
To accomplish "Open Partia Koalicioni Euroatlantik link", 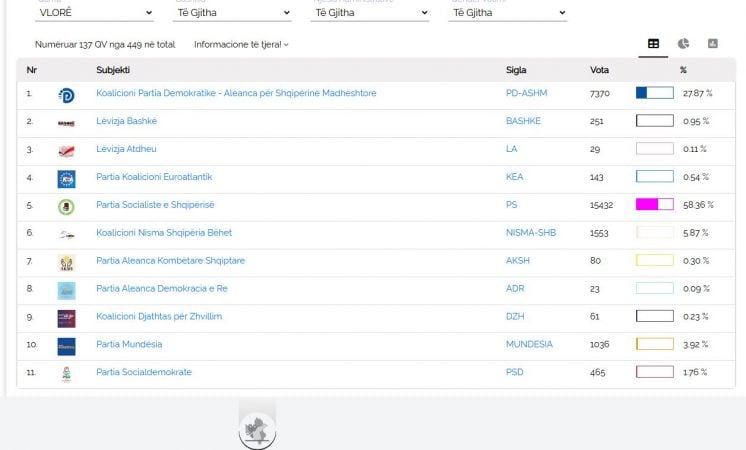I will click(x=154, y=176).
